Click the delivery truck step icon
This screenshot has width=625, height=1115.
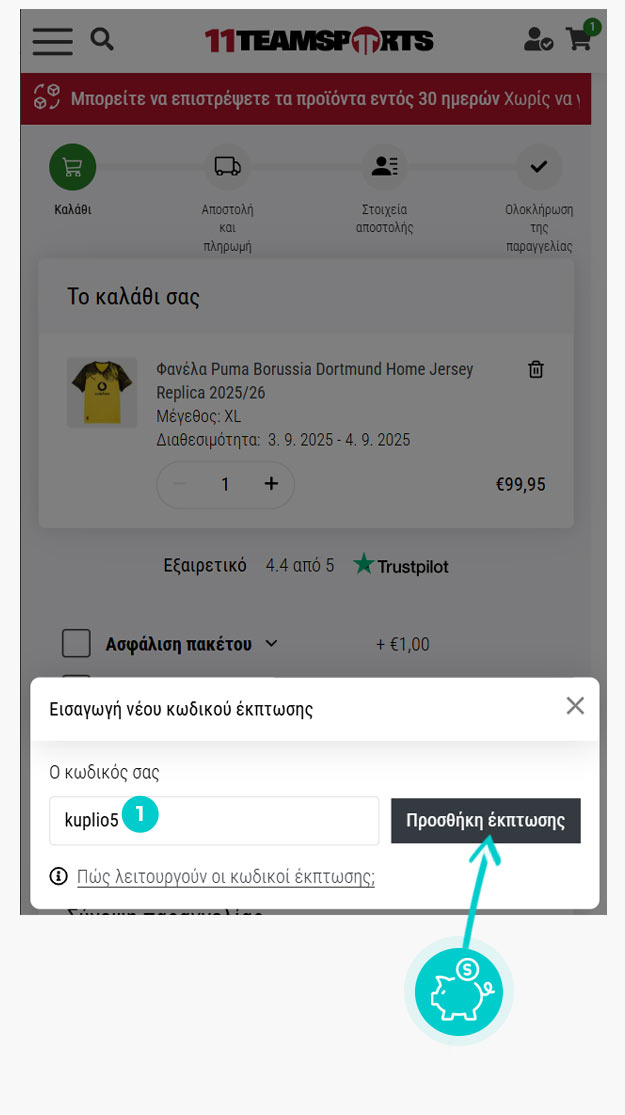click(x=227, y=167)
